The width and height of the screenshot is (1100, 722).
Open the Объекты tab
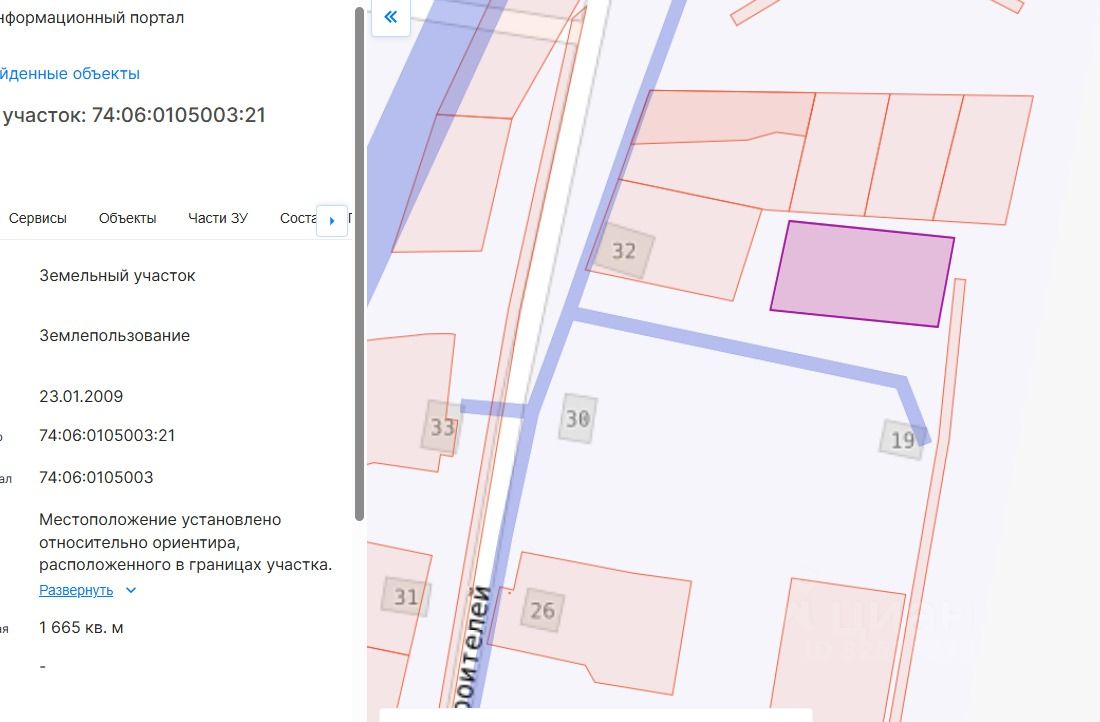coord(127,218)
